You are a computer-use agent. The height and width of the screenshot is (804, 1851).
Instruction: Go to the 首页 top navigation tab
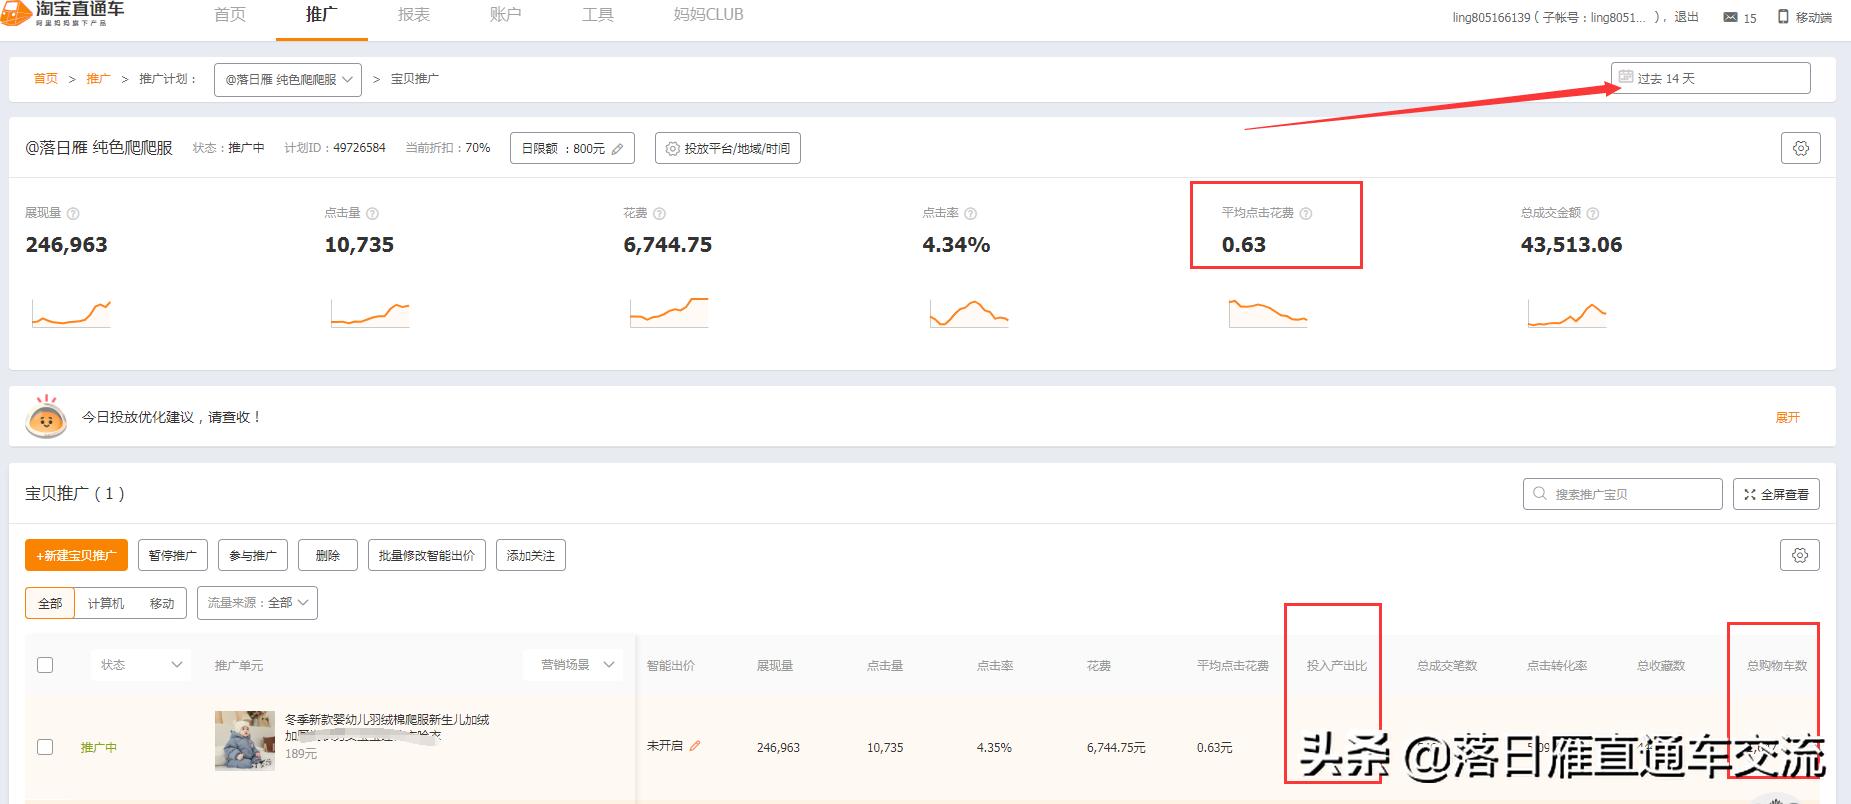(230, 15)
